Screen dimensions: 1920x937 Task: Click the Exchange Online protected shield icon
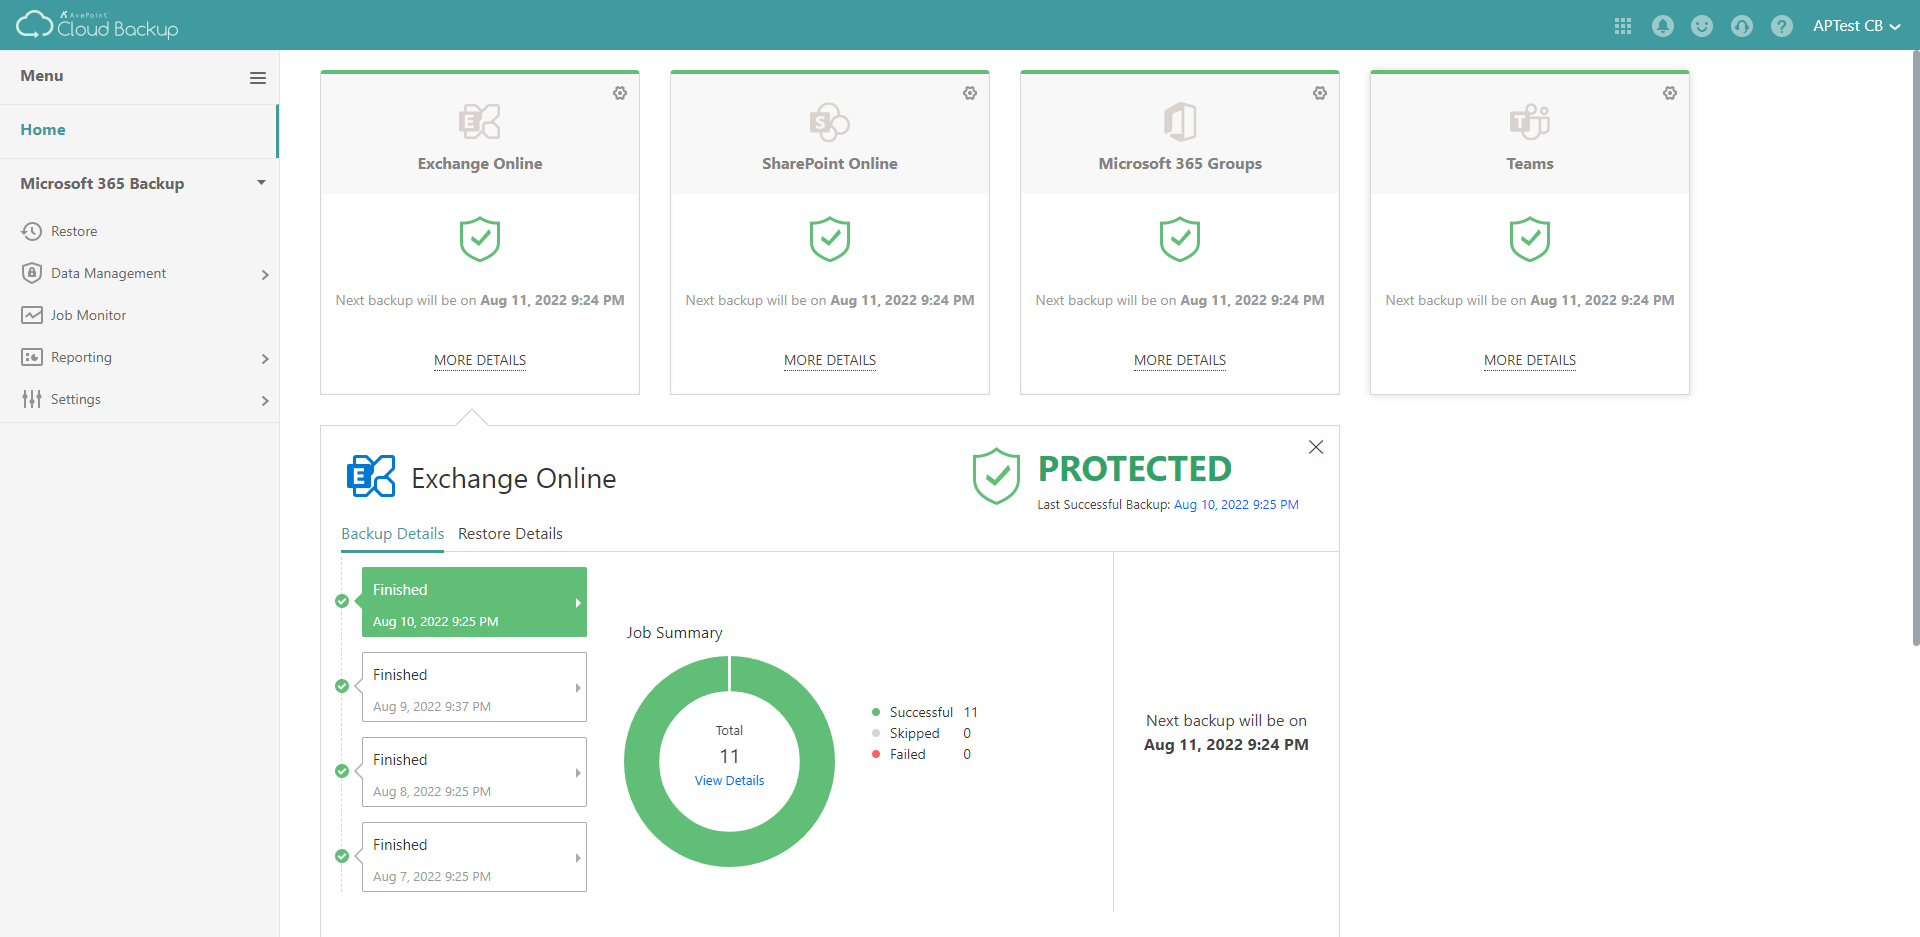click(x=480, y=239)
